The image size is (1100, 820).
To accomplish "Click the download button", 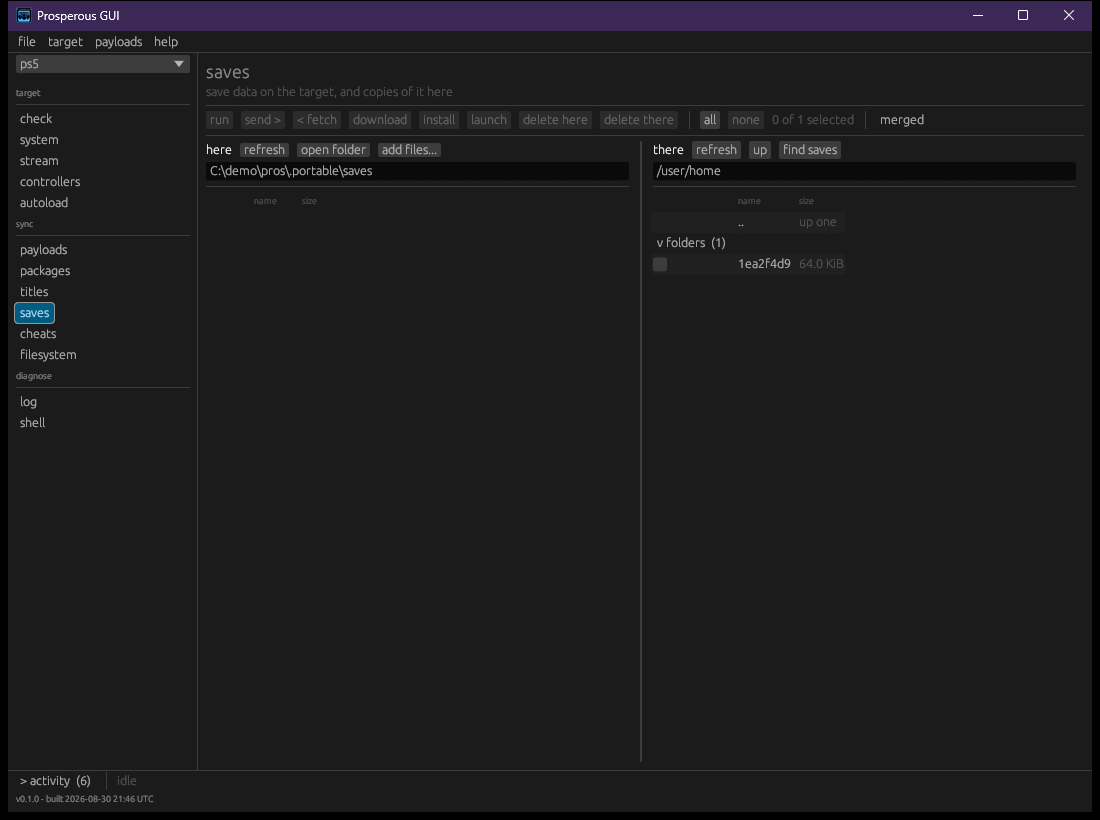I will pos(380,120).
